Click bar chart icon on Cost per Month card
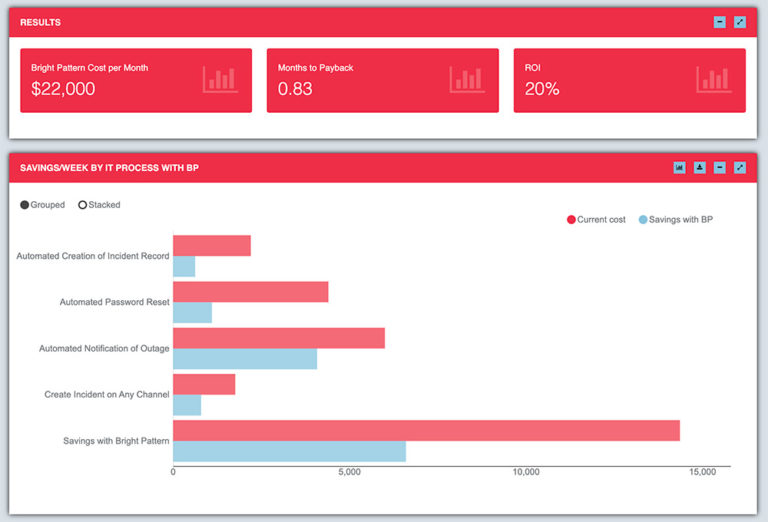Image resolution: width=768 pixels, height=522 pixels. pyautogui.click(x=220, y=79)
